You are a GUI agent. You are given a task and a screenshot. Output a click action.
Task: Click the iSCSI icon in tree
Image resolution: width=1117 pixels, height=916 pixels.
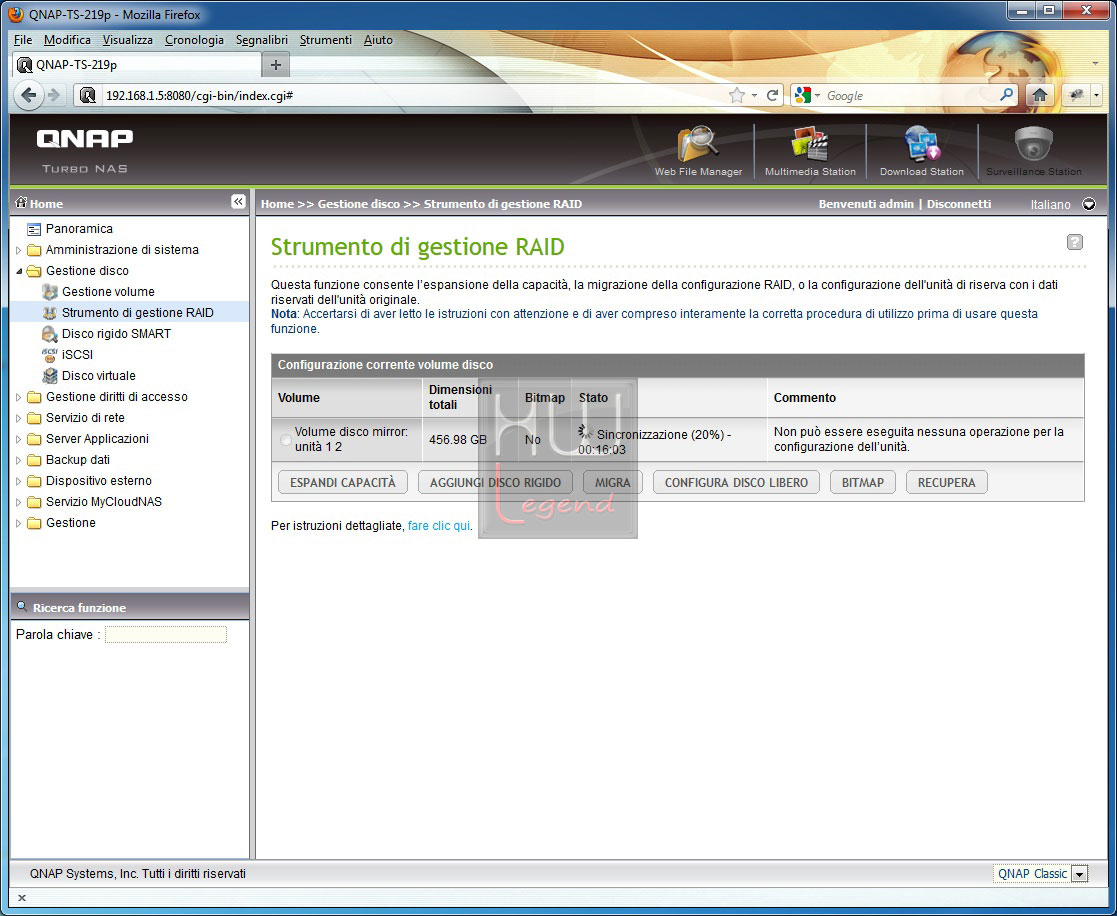point(50,354)
